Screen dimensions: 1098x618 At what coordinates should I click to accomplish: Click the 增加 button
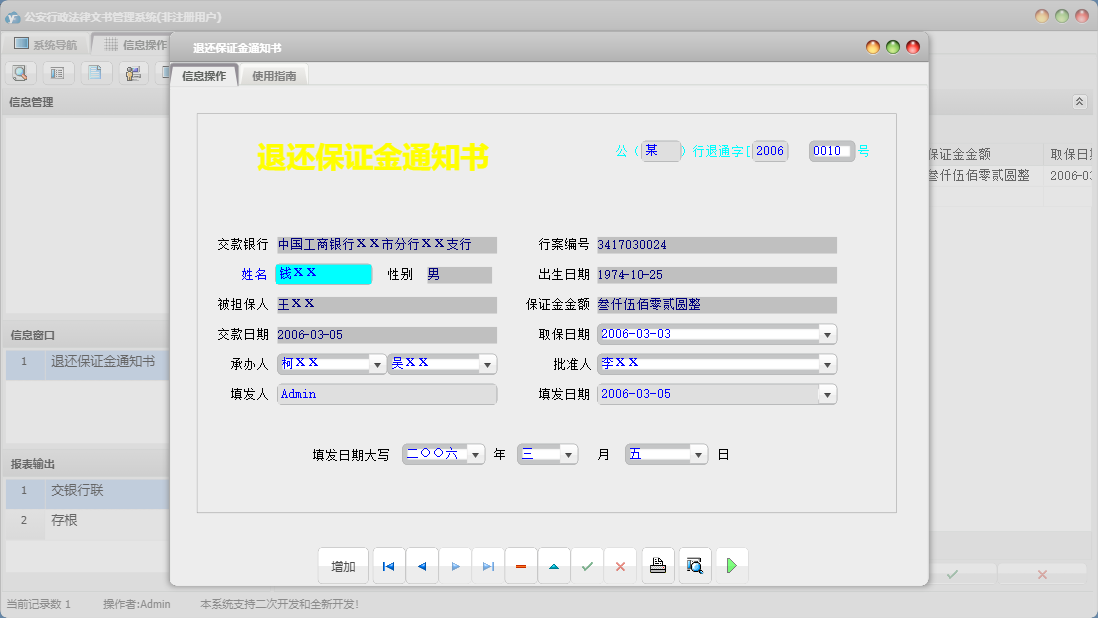(x=343, y=566)
